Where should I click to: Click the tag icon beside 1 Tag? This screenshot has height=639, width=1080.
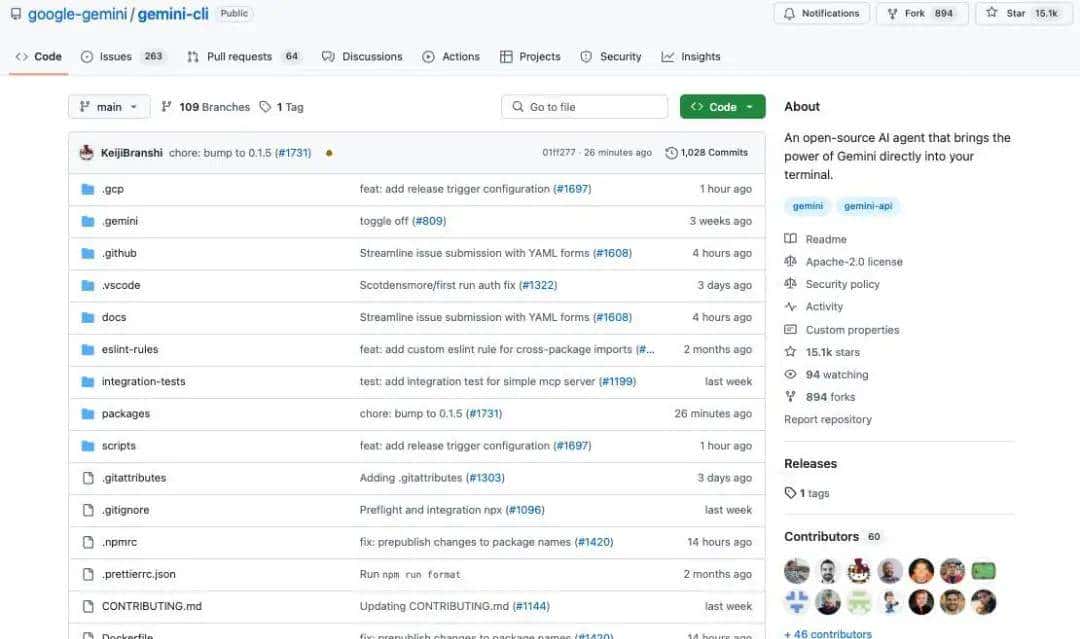pyautogui.click(x=265, y=107)
